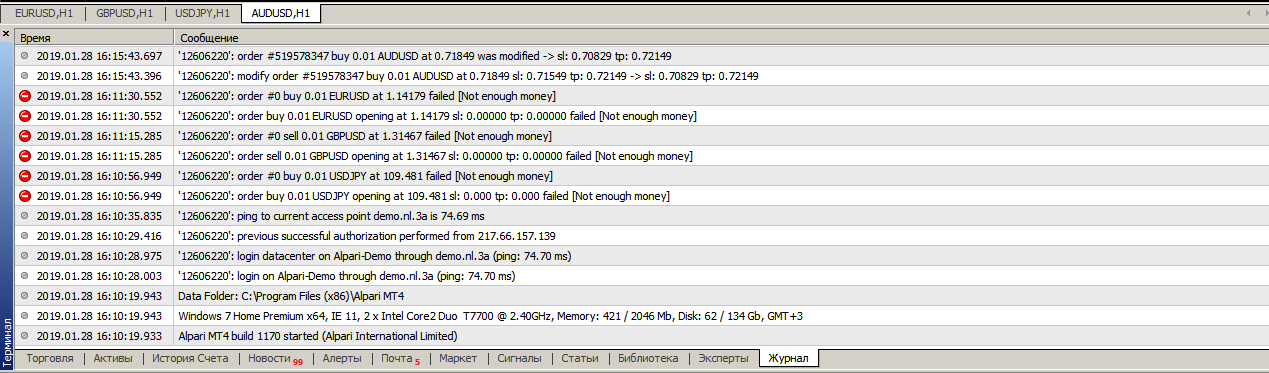Screen dimensions: 1269x373
Task: Open the Статьи tab
Action: pos(580,358)
